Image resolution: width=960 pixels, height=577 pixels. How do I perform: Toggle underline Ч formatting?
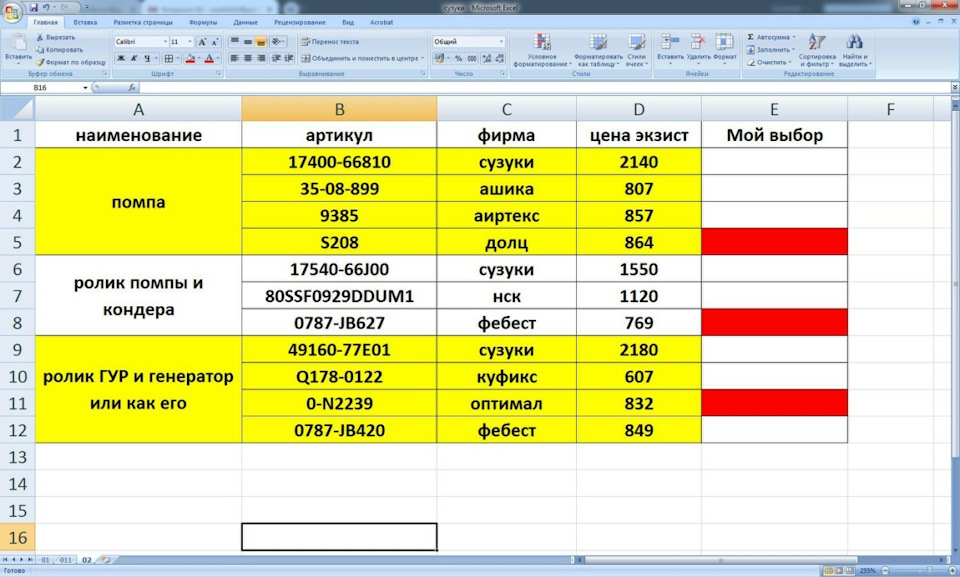(x=147, y=58)
